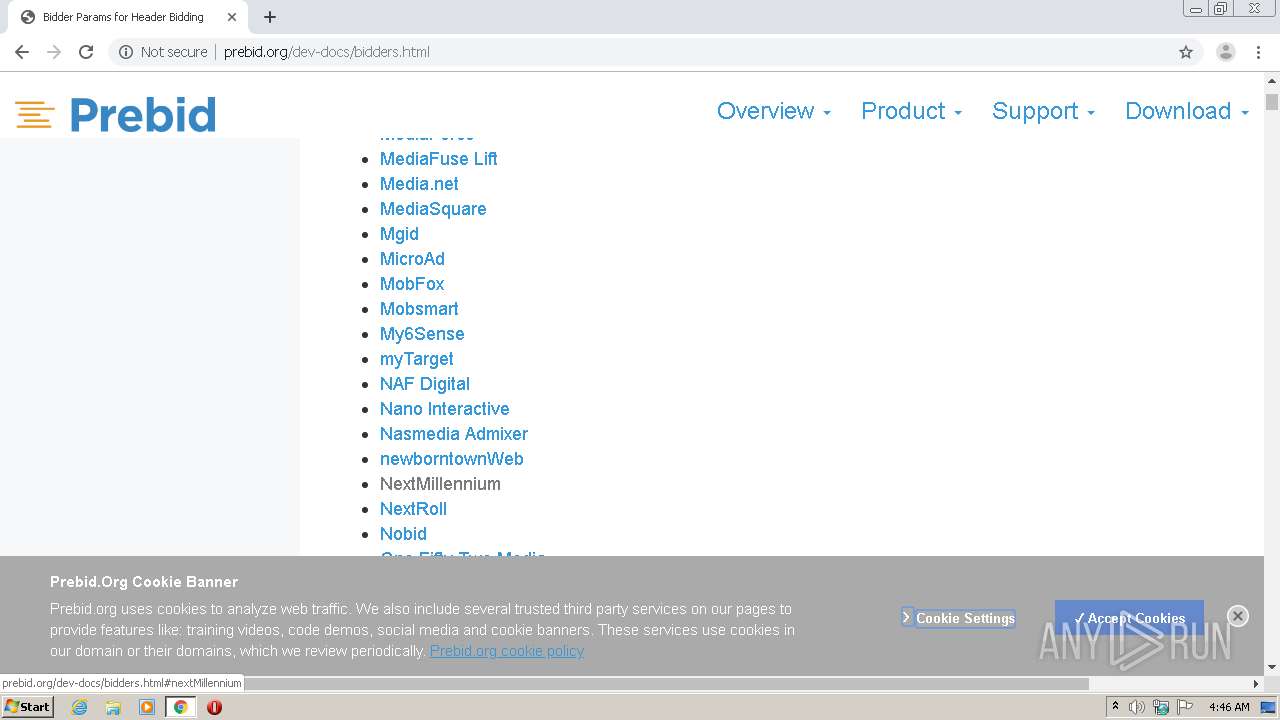This screenshot has width=1280, height=720.
Task: Click vertical scrollbar down arrow
Action: coord(1272,667)
